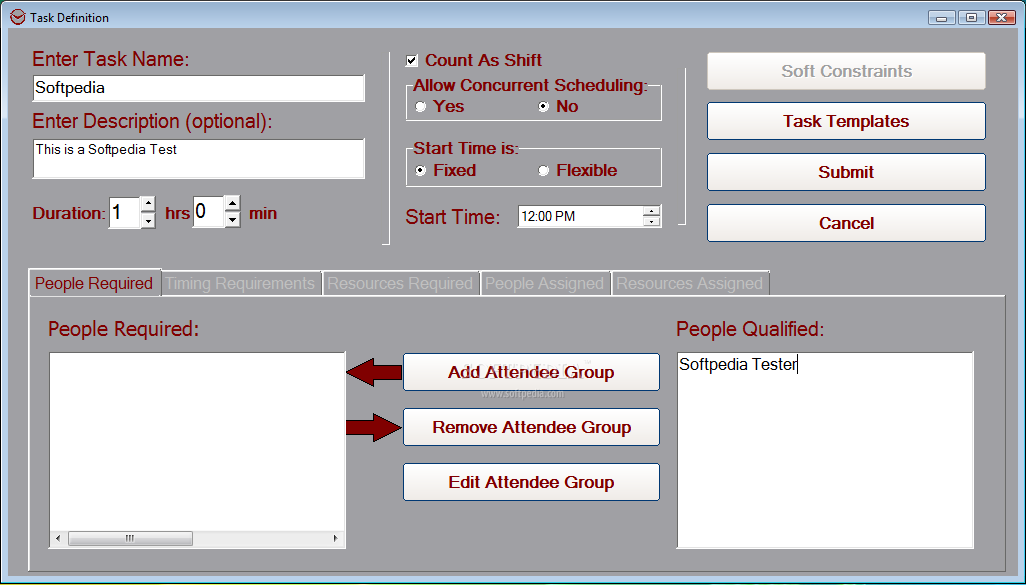Image resolution: width=1026 pixels, height=585 pixels.
Task: Open Task Templates
Action: coord(846,121)
